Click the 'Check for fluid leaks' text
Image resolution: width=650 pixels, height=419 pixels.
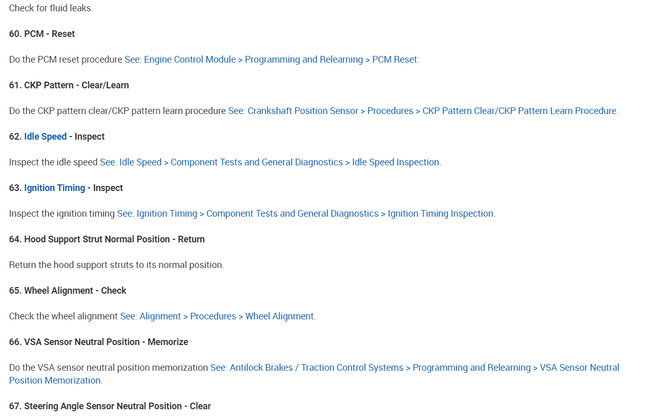click(x=50, y=8)
